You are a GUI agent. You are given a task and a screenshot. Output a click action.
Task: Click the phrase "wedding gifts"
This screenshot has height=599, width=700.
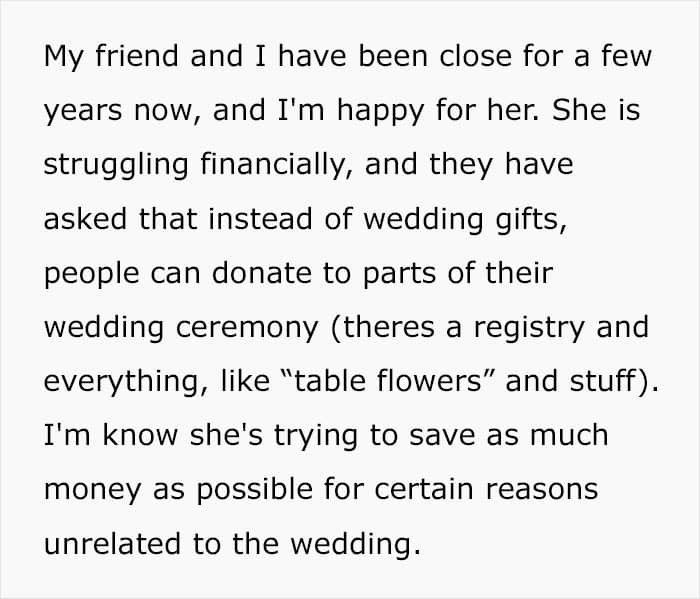pos(462,220)
